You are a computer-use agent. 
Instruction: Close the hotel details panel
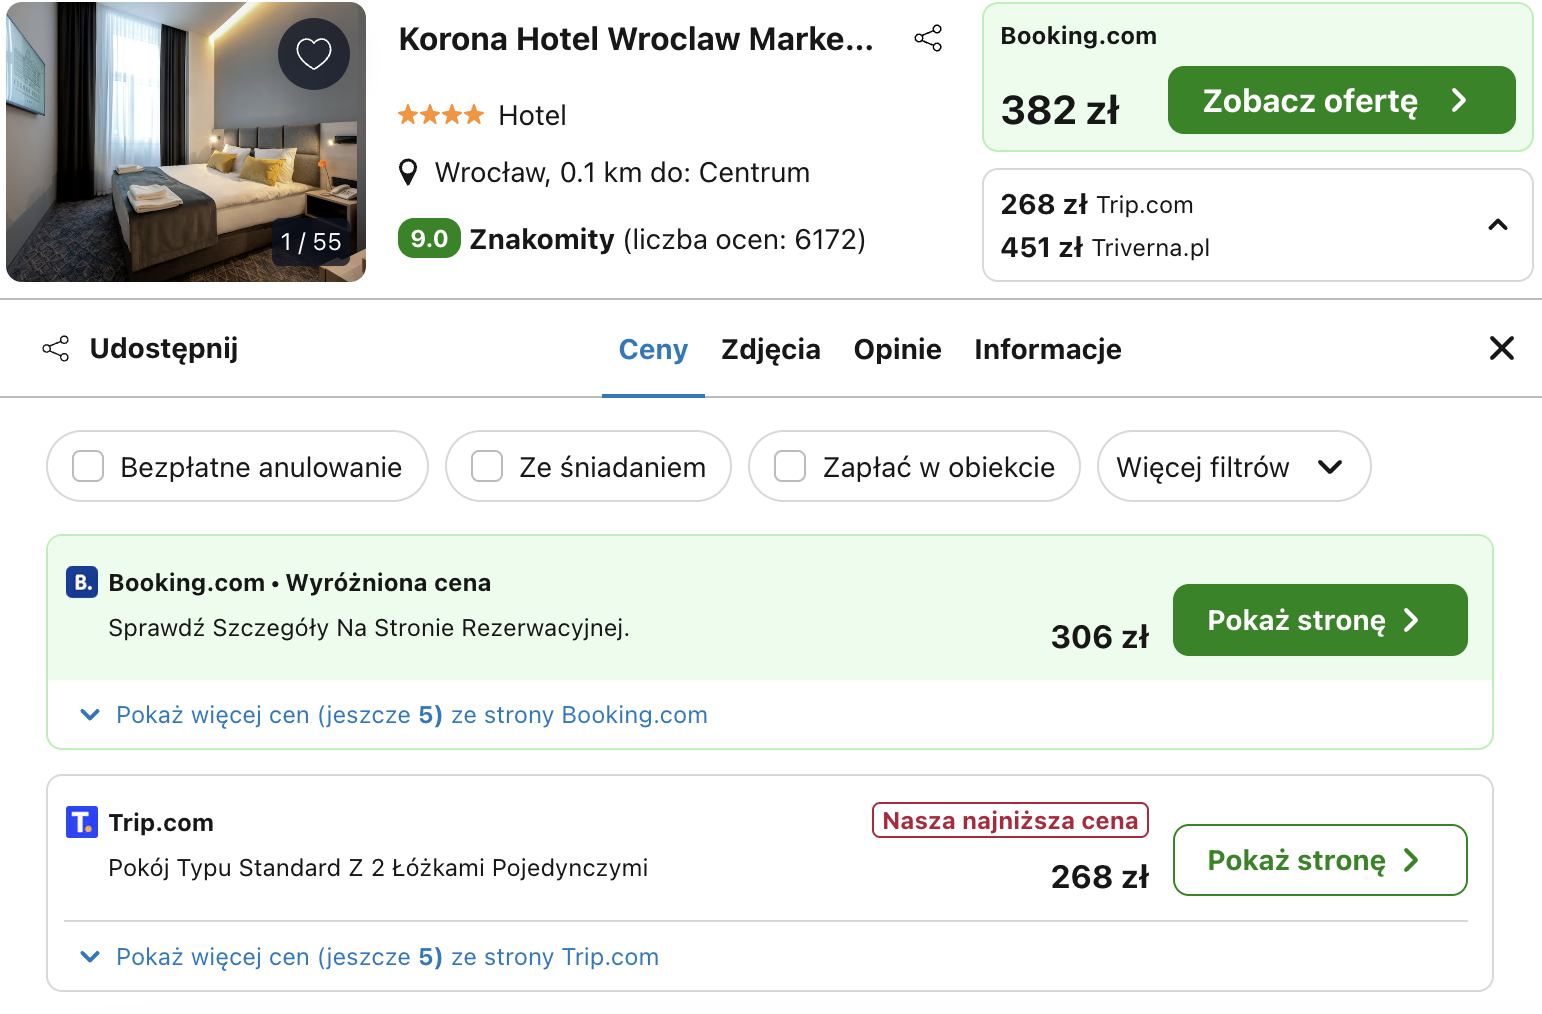[1502, 348]
